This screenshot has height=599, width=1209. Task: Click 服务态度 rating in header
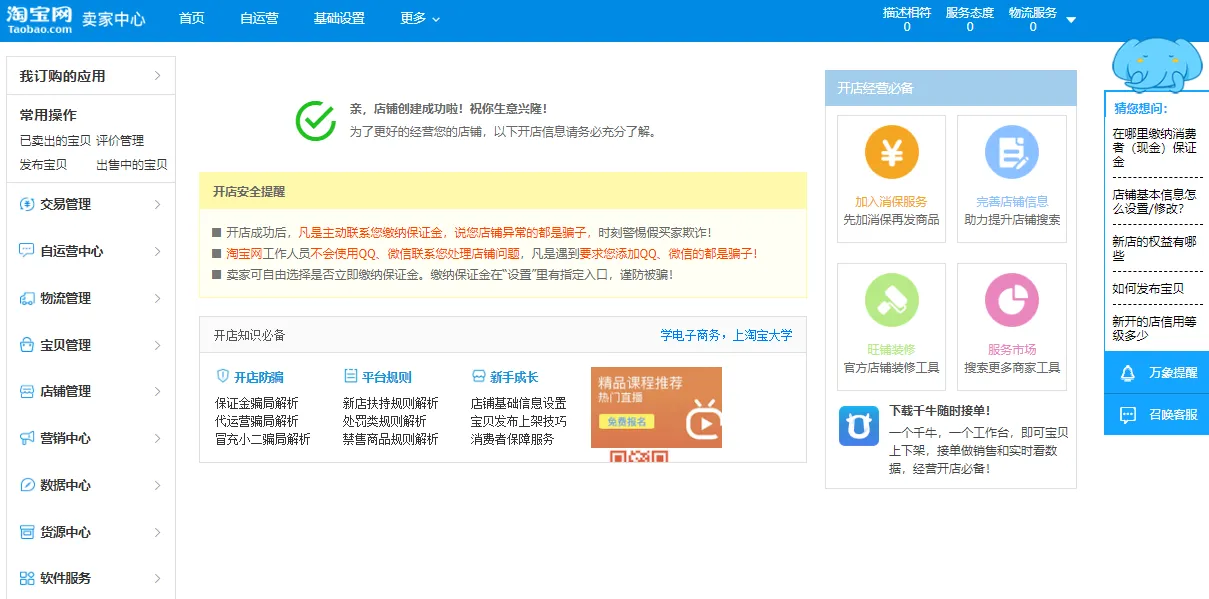point(969,19)
